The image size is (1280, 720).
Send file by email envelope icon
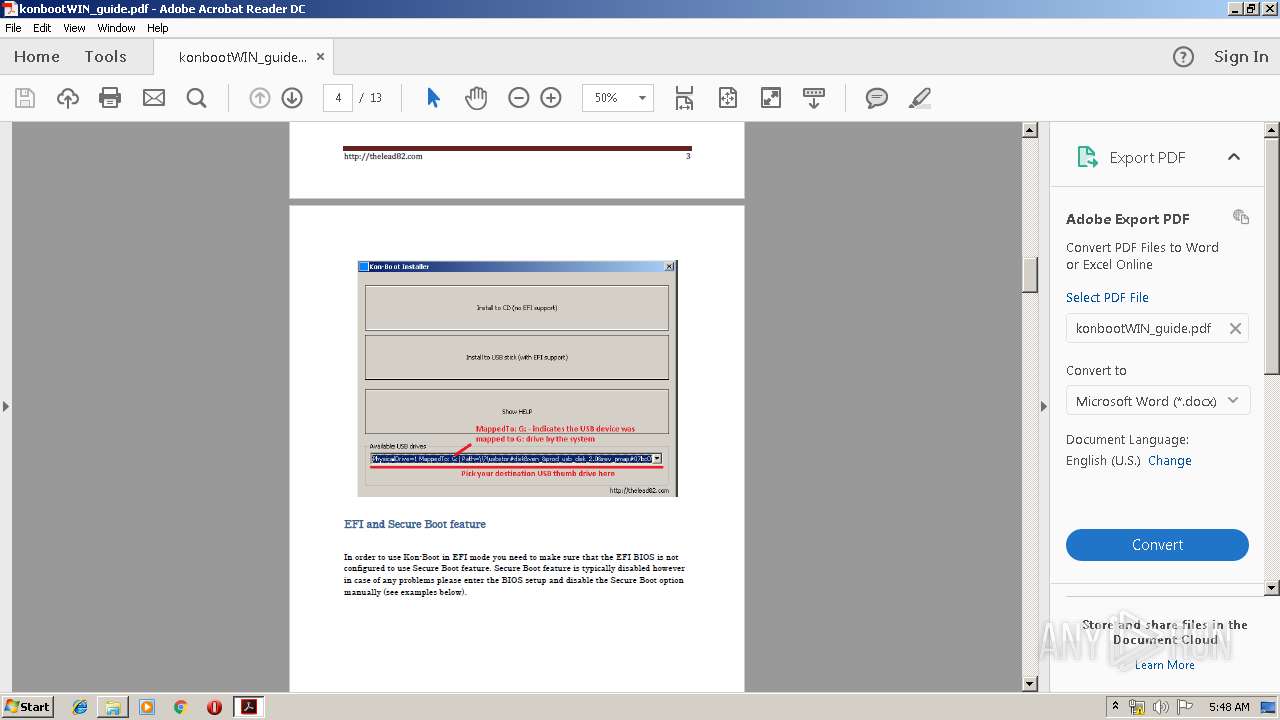point(154,98)
